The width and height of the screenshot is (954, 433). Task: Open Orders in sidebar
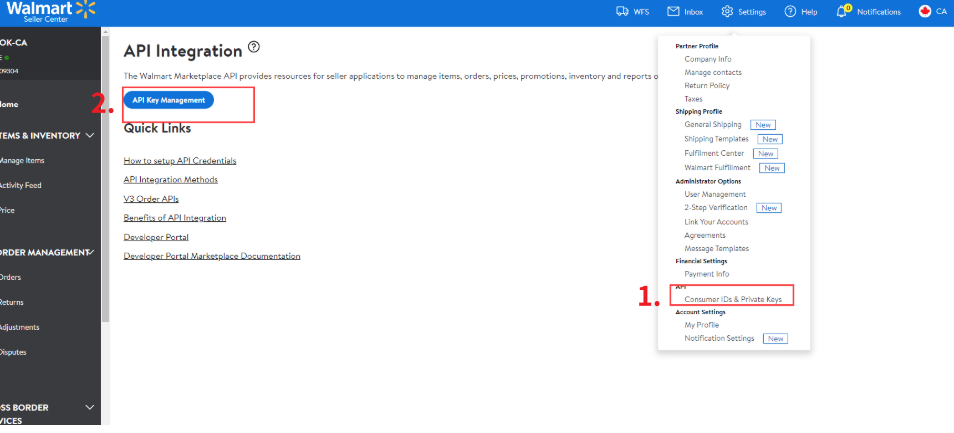pyautogui.click(x=11, y=277)
